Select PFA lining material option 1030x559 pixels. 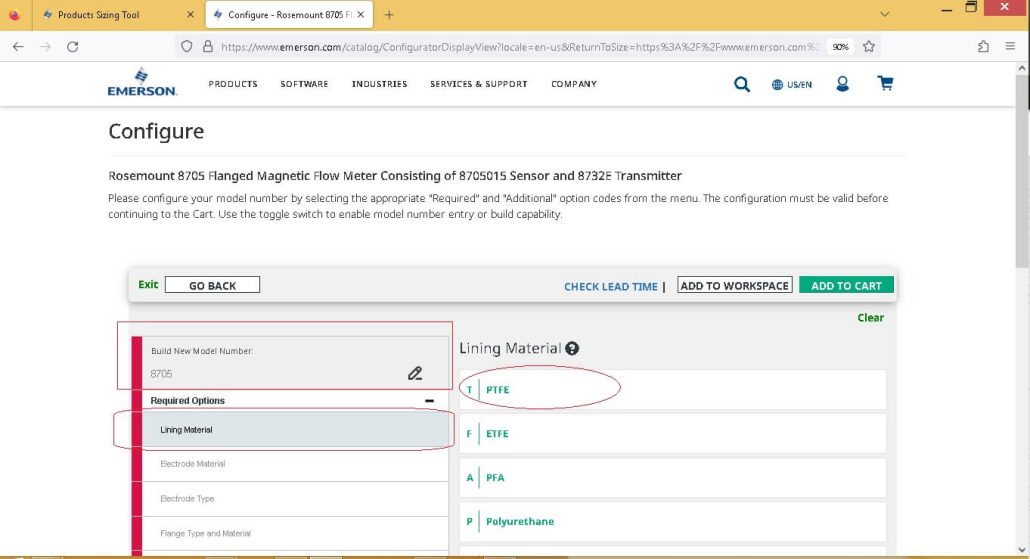click(x=673, y=478)
